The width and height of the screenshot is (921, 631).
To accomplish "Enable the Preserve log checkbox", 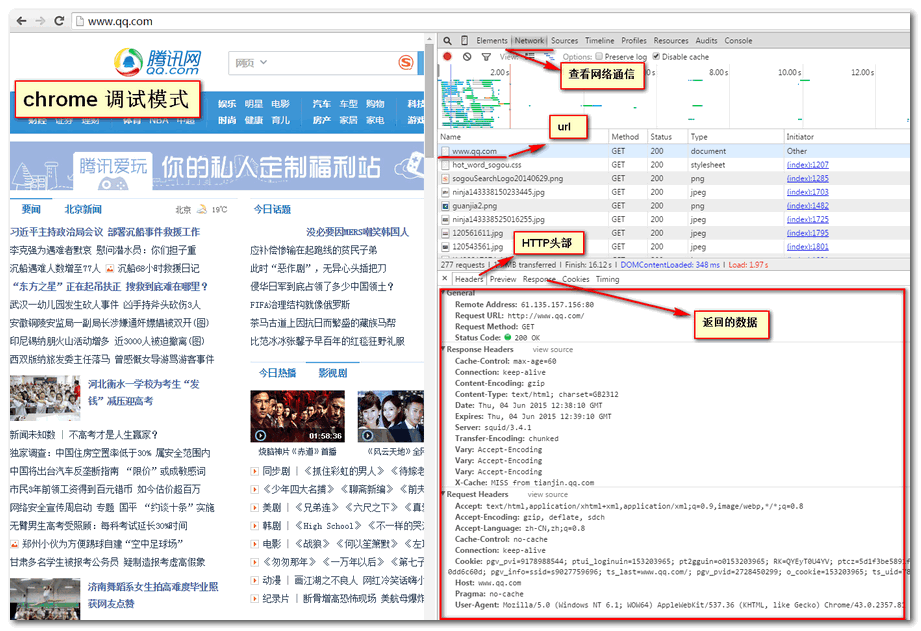I will [x=599, y=56].
